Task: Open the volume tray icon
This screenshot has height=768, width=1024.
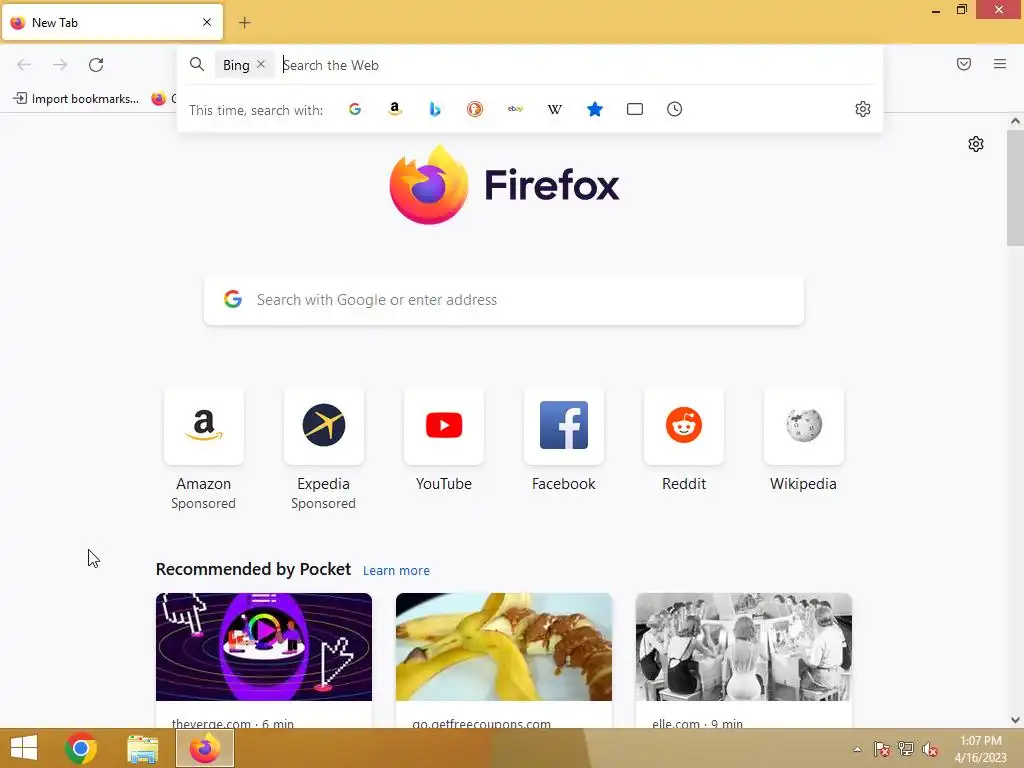Action: point(930,749)
